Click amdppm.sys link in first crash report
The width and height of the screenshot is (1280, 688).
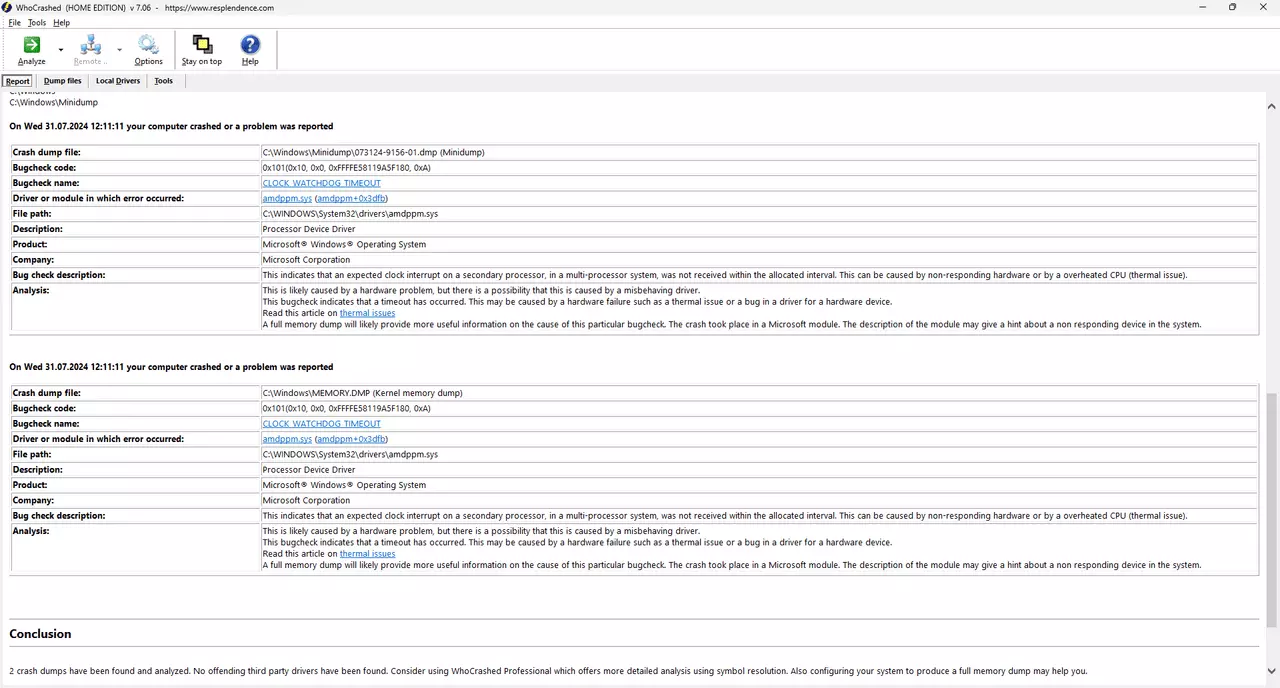[287, 198]
